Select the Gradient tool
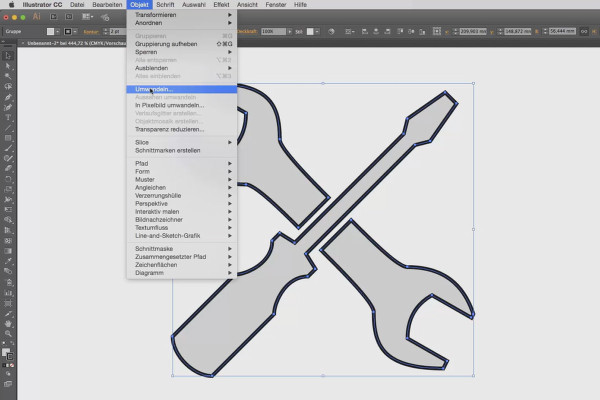The width and height of the screenshot is (600, 400). (8, 251)
